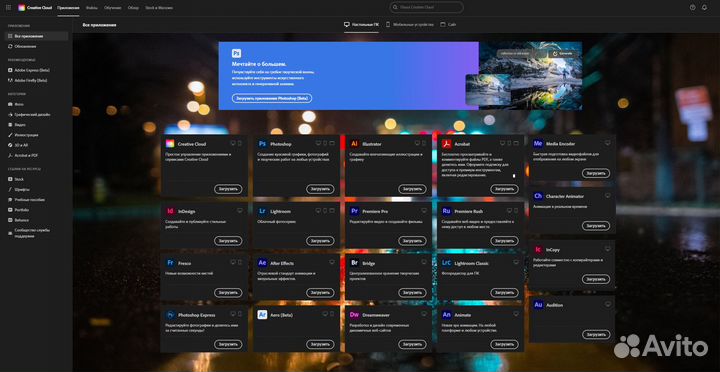The image size is (720, 372).
Task: Click Загрузить on the Lightroom Classic card
Action: 504,293
